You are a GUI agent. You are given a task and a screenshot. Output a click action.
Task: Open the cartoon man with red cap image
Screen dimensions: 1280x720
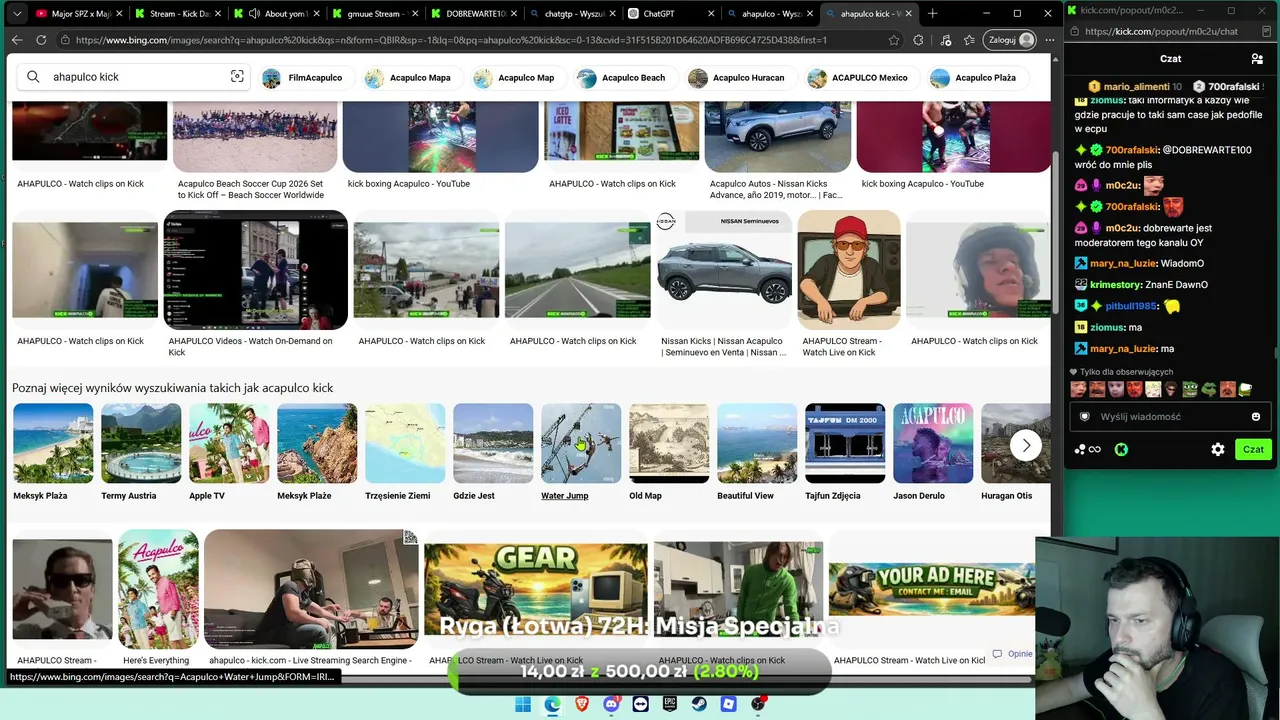point(849,270)
